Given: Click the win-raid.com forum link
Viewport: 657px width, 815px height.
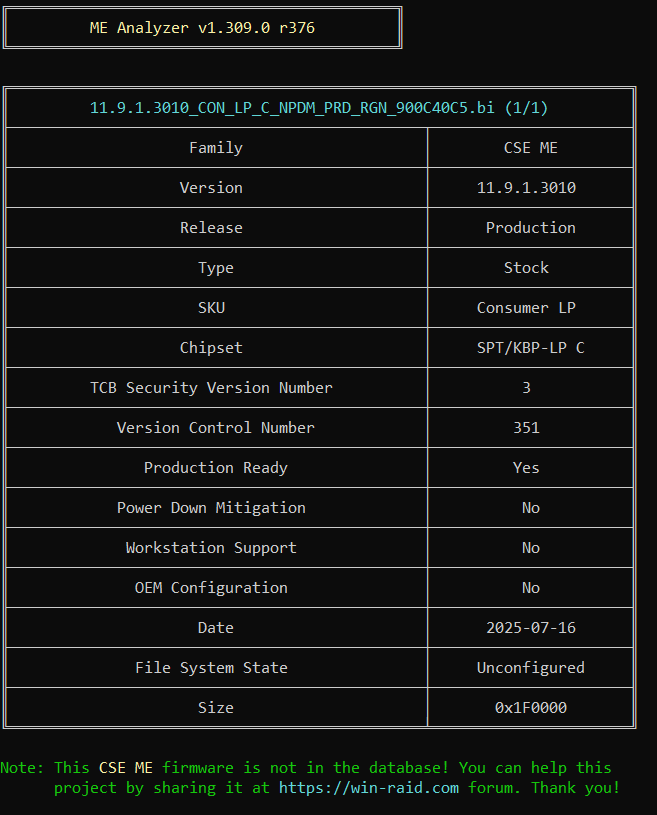Looking at the screenshot, I should tap(369, 788).
